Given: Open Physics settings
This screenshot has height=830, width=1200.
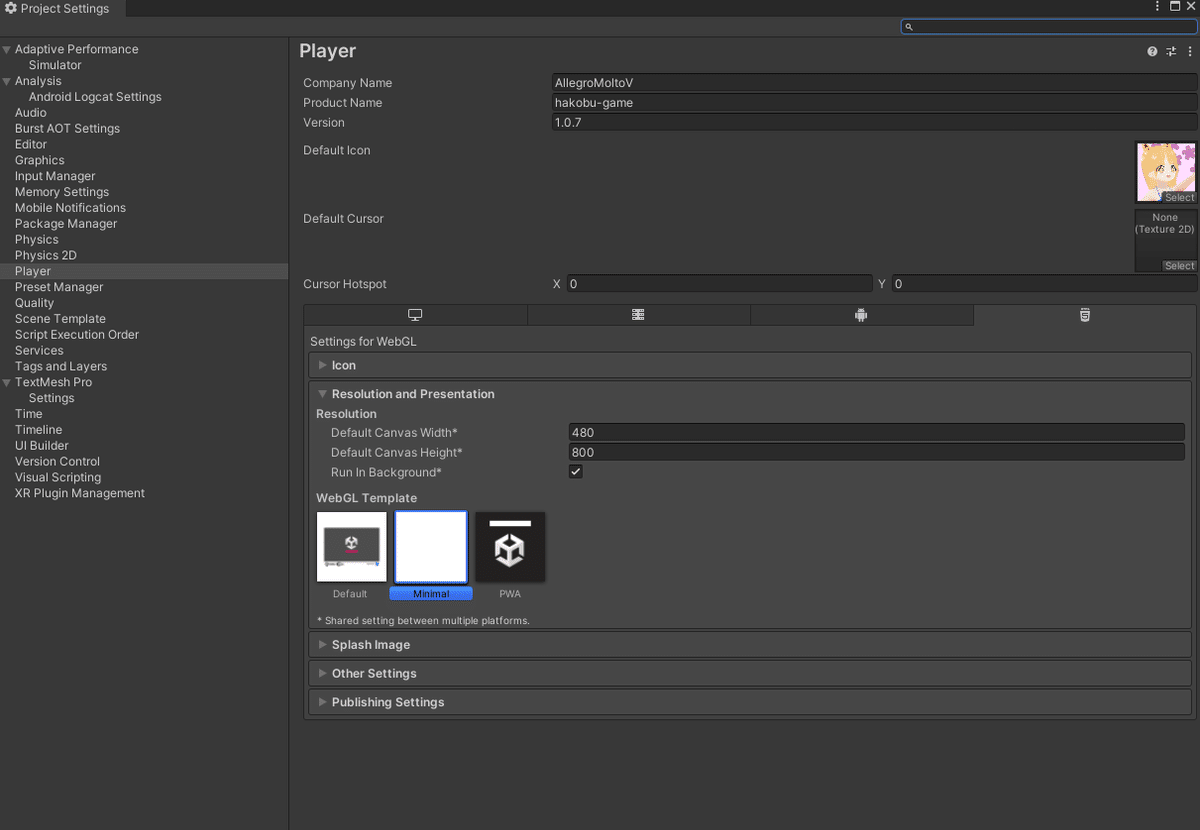Looking at the screenshot, I should tap(37, 240).
